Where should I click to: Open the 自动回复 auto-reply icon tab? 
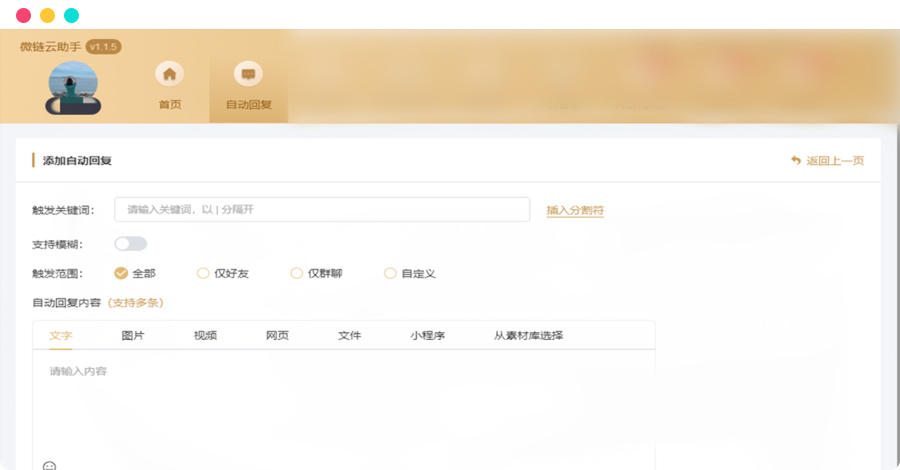click(x=248, y=75)
